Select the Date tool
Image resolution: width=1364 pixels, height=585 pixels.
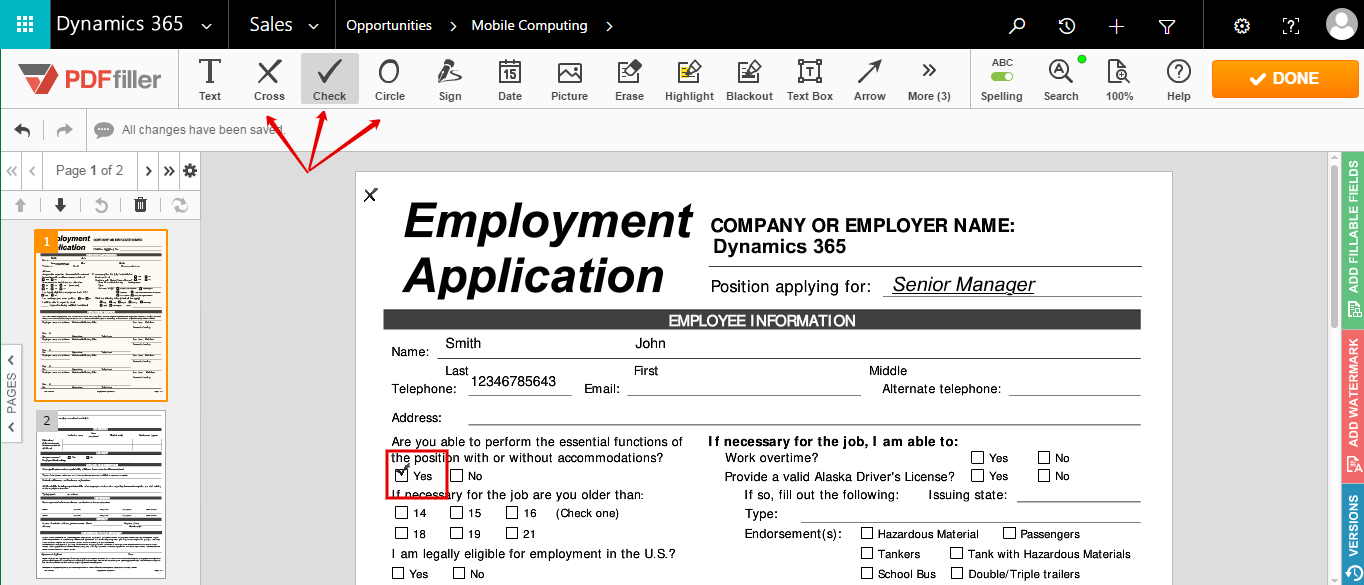click(x=510, y=79)
